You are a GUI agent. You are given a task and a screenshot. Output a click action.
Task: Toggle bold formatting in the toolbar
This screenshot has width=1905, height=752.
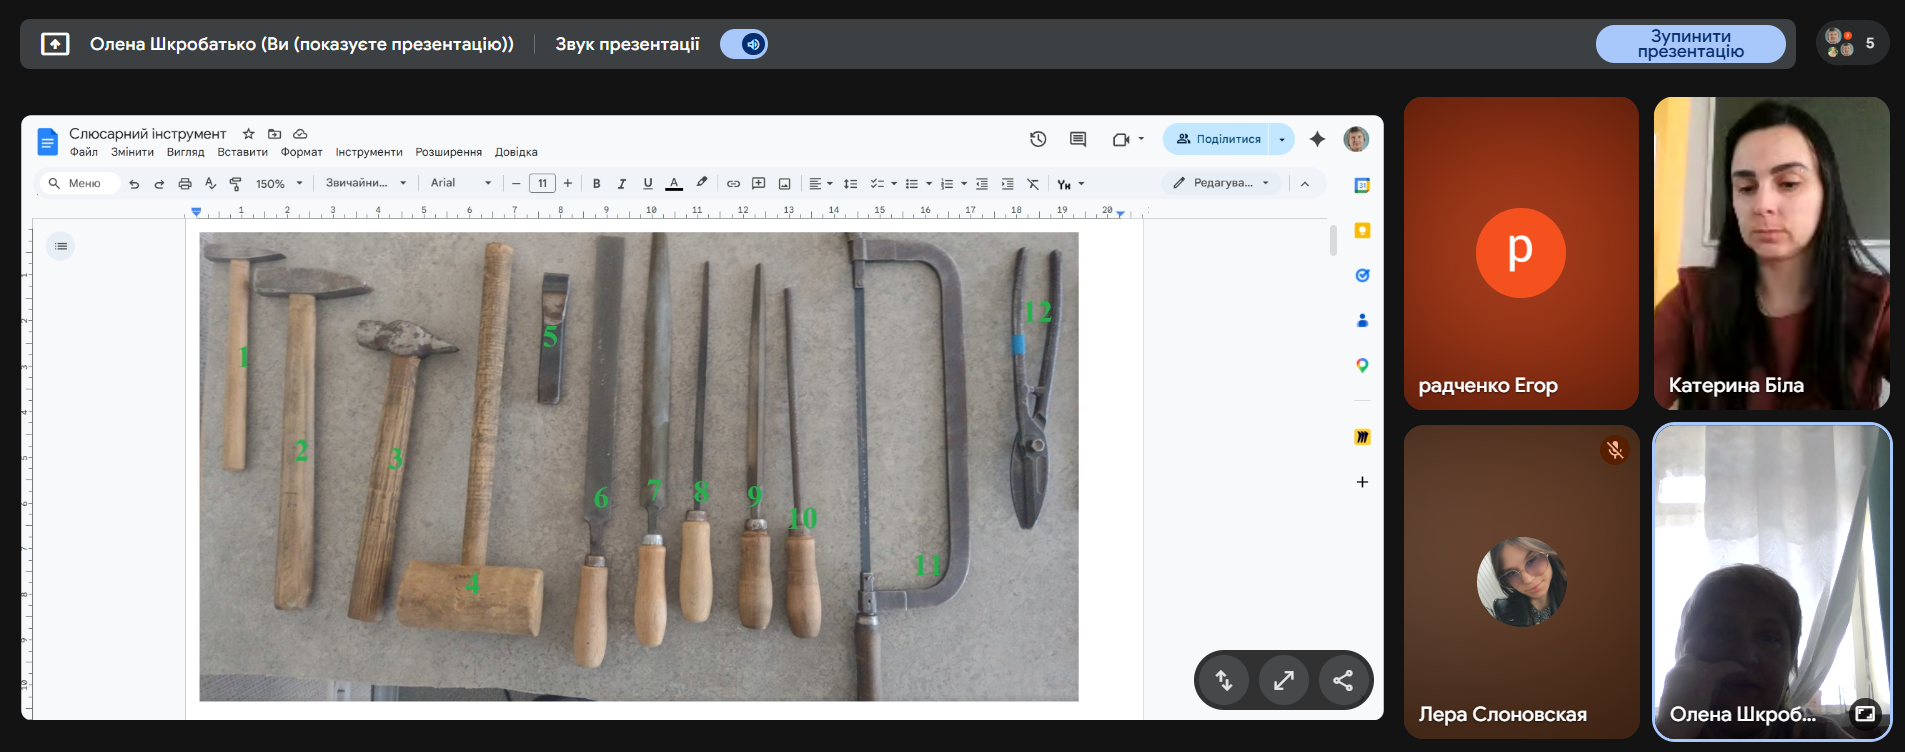pyautogui.click(x=597, y=184)
